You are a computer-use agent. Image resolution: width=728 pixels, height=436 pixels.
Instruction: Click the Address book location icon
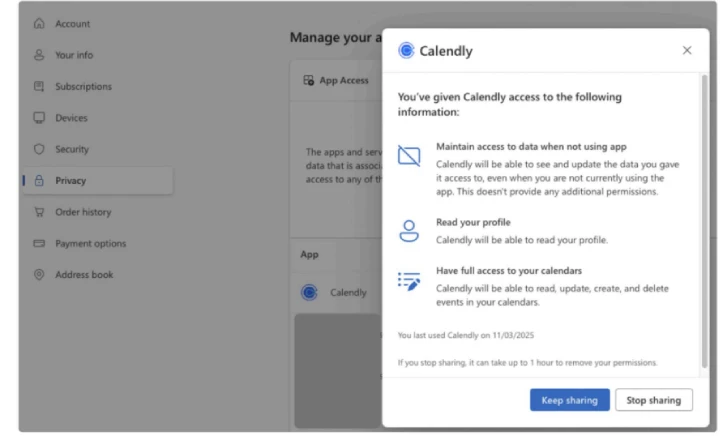click(x=39, y=275)
